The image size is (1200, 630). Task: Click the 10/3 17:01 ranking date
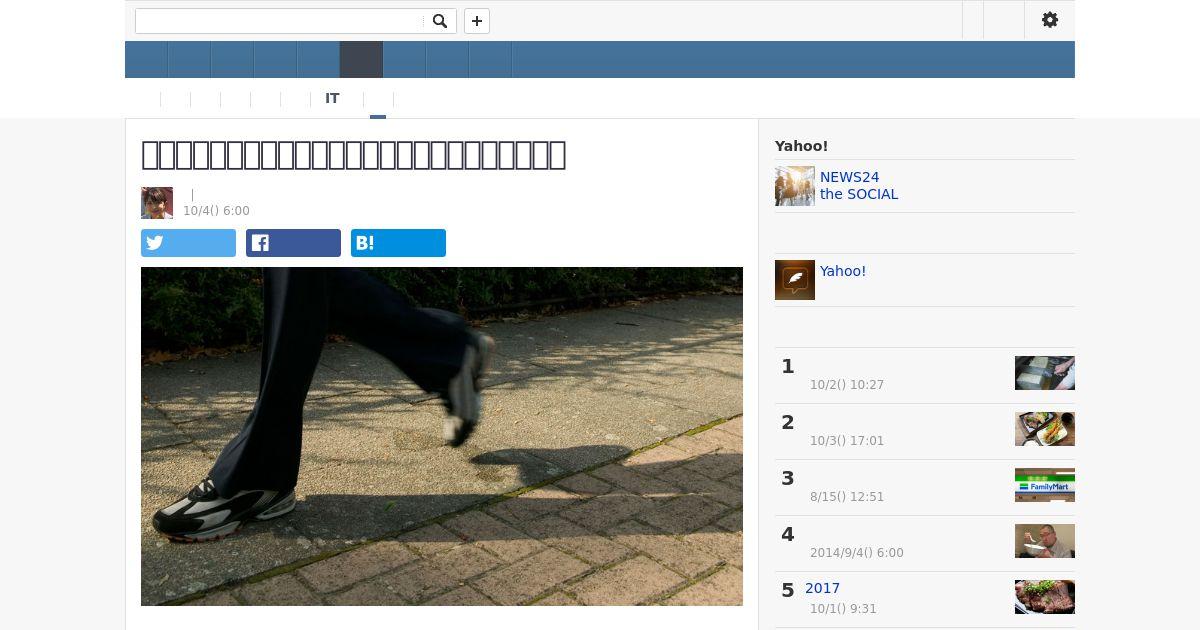(847, 441)
